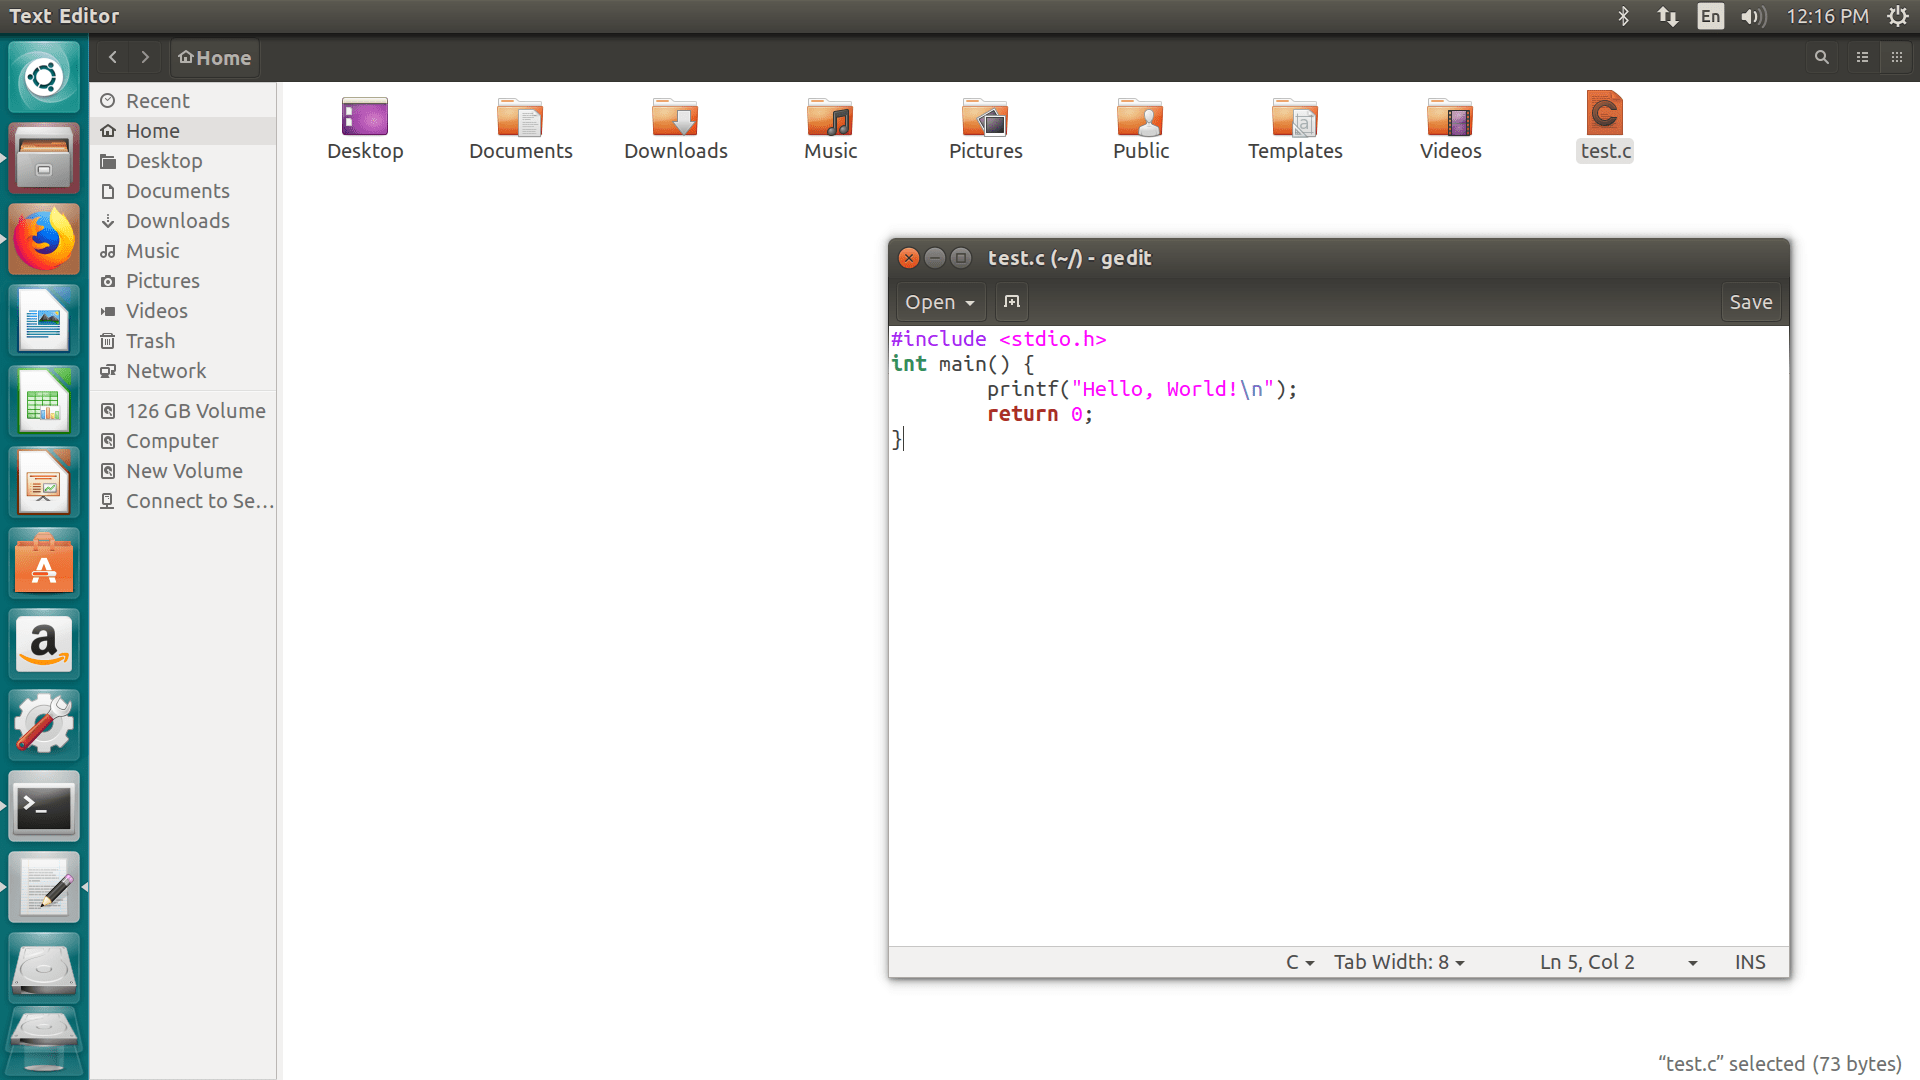Viewport: 1920px width, 1080px height.
Task: Launch the Terminal from the dock
Action: point(44,806)
